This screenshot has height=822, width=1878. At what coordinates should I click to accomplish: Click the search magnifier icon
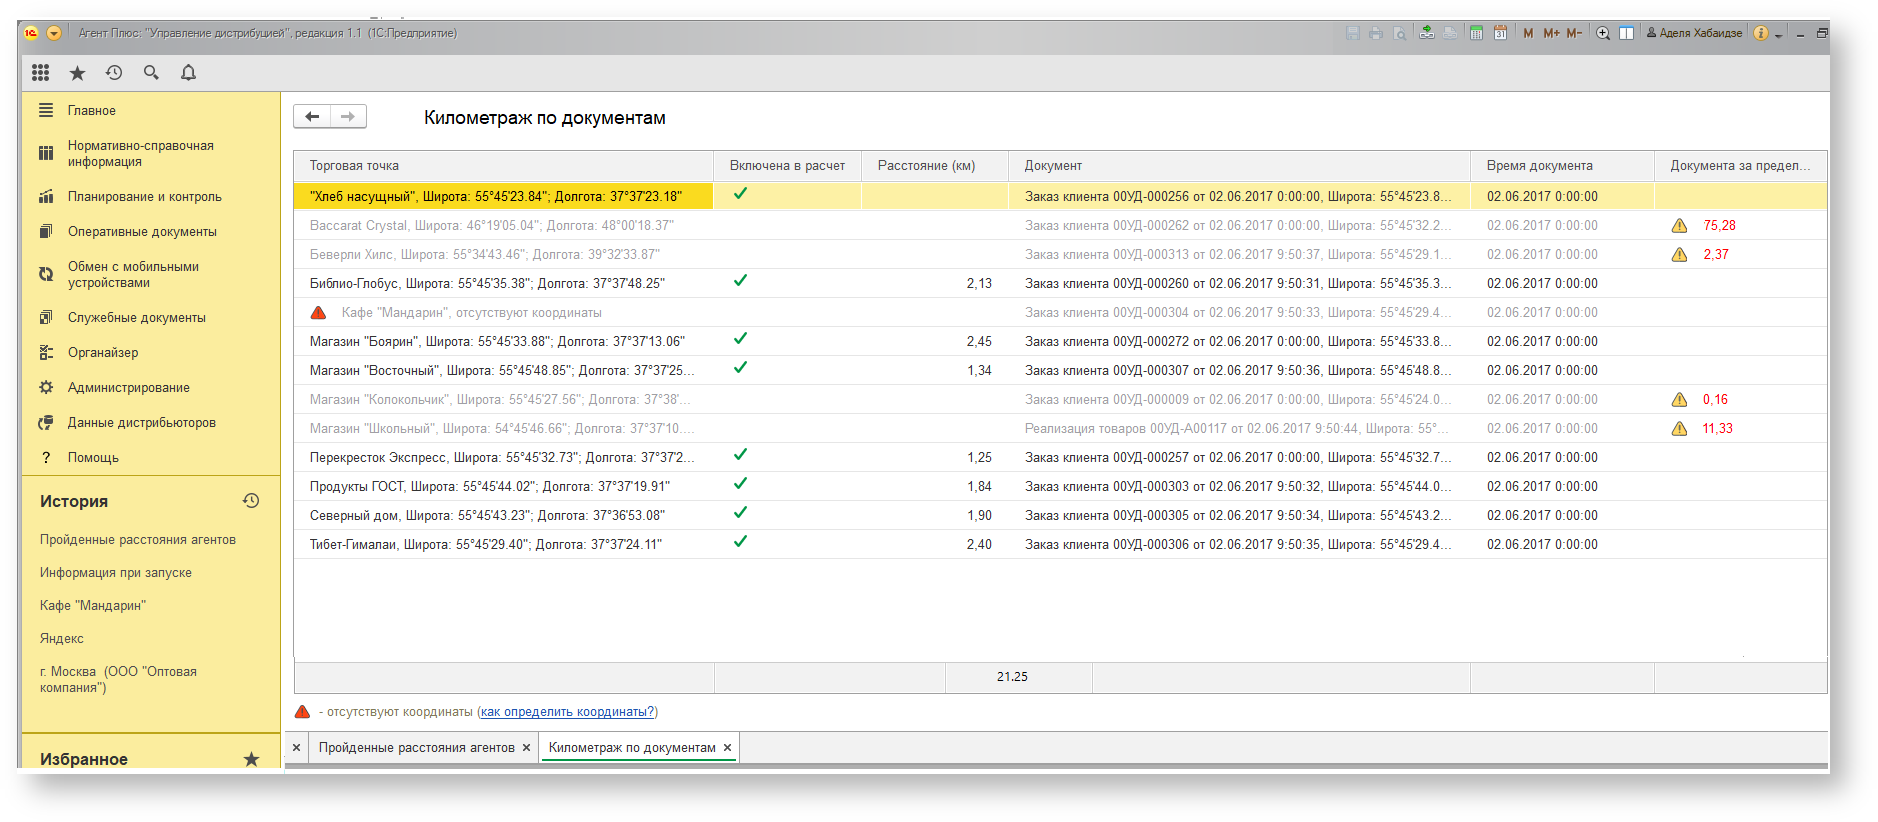coord(151,72)
